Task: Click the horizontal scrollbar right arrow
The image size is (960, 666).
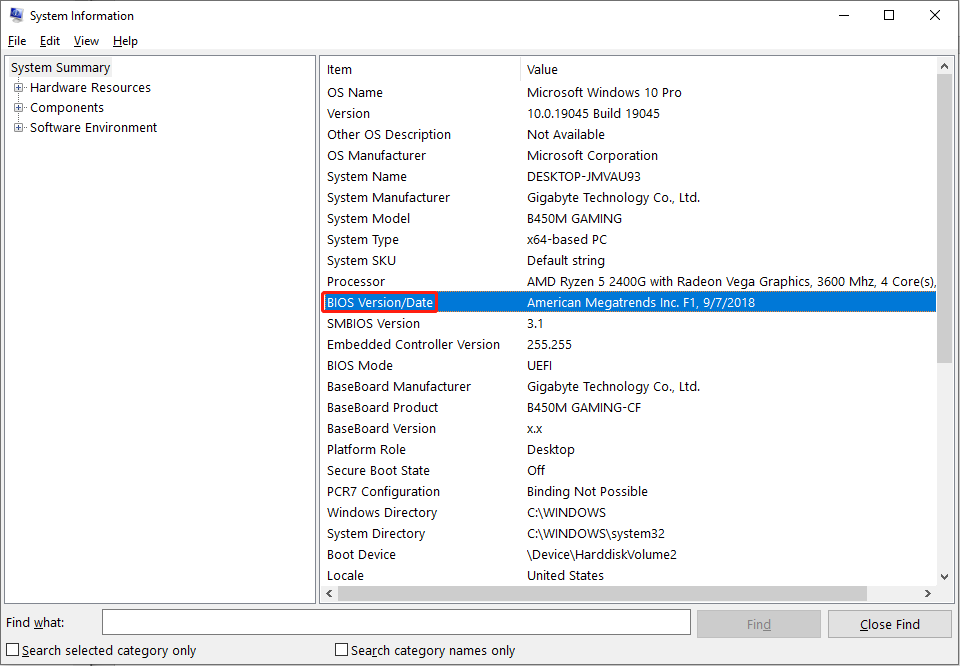Action: (x=928, y=593)
